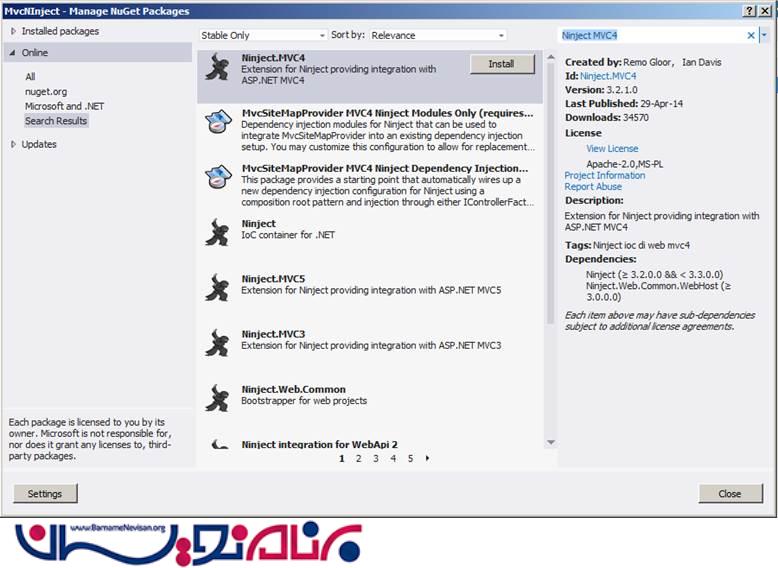Open the Project Information link
The image size is (778, 568).
click(x=604, y=175)
